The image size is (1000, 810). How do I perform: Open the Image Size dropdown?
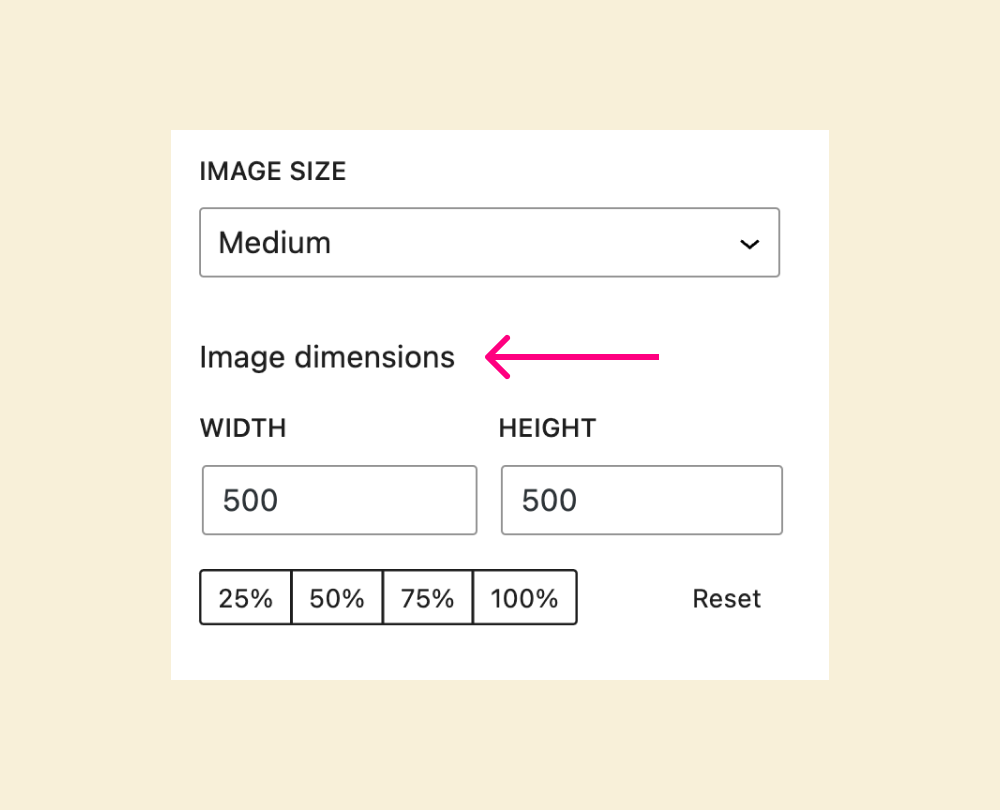pos(489,243)
